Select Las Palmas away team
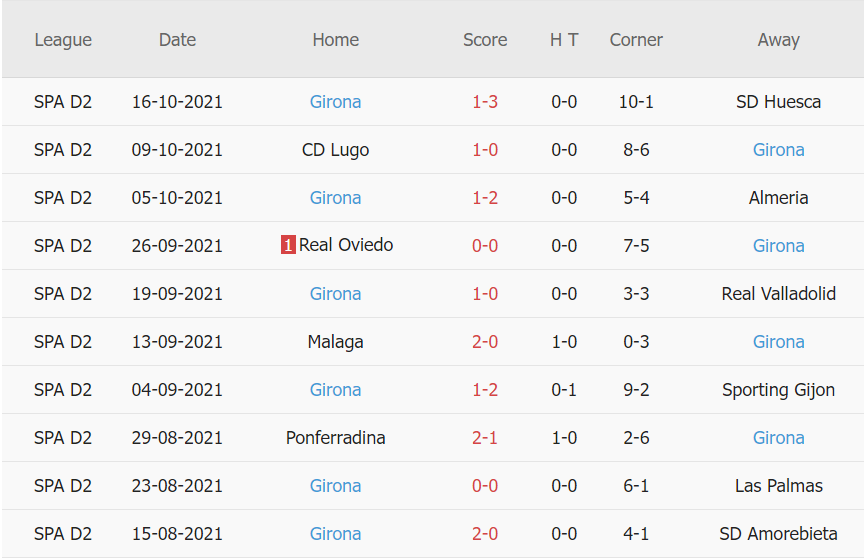 click(x=778, y=486)
